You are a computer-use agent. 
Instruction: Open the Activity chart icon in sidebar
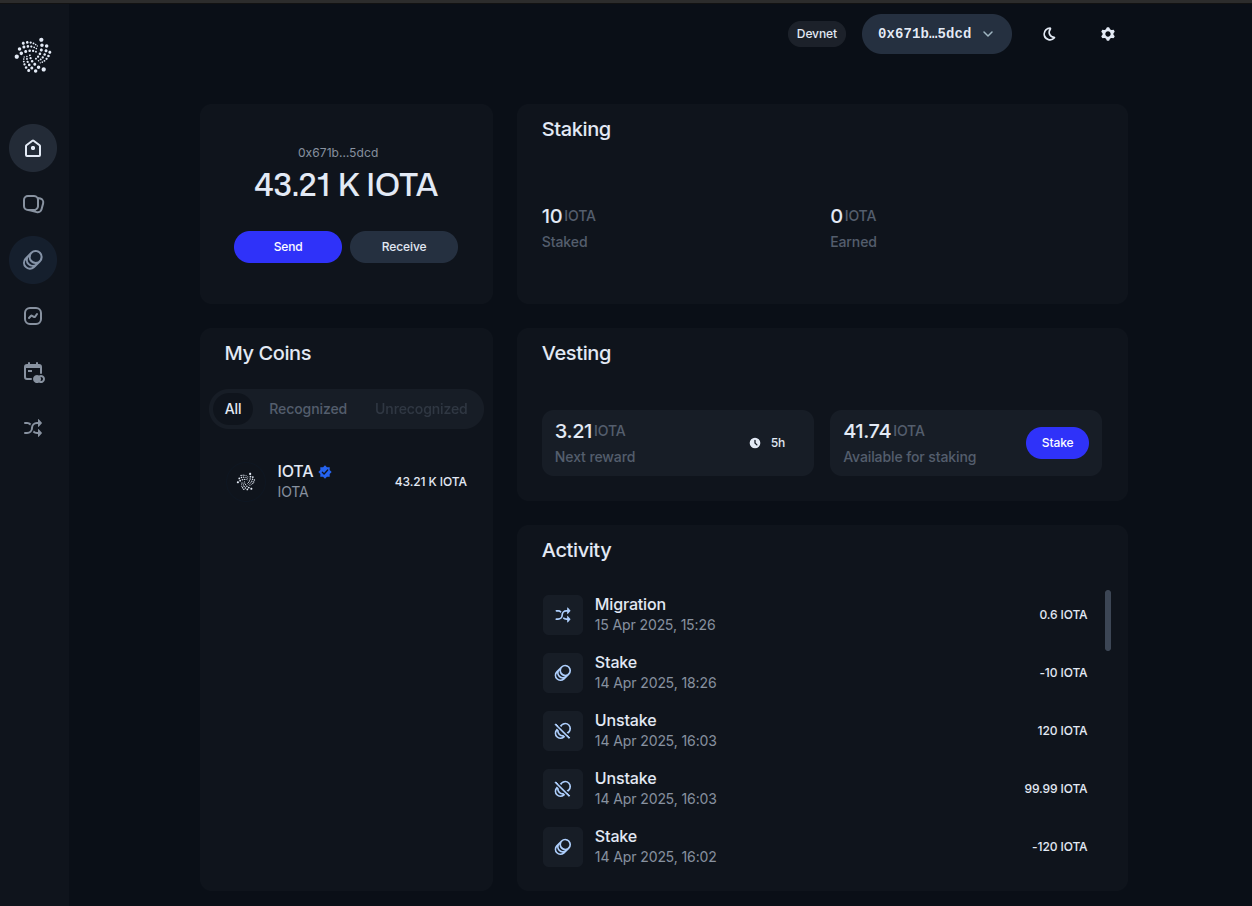point(33,315)
